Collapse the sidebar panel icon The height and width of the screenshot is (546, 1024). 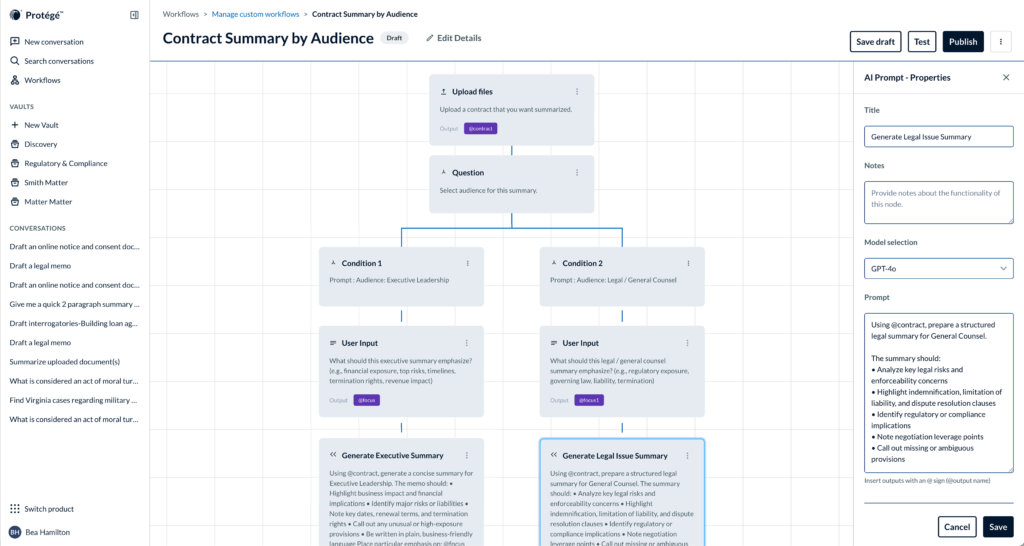[x=134, y=15]
